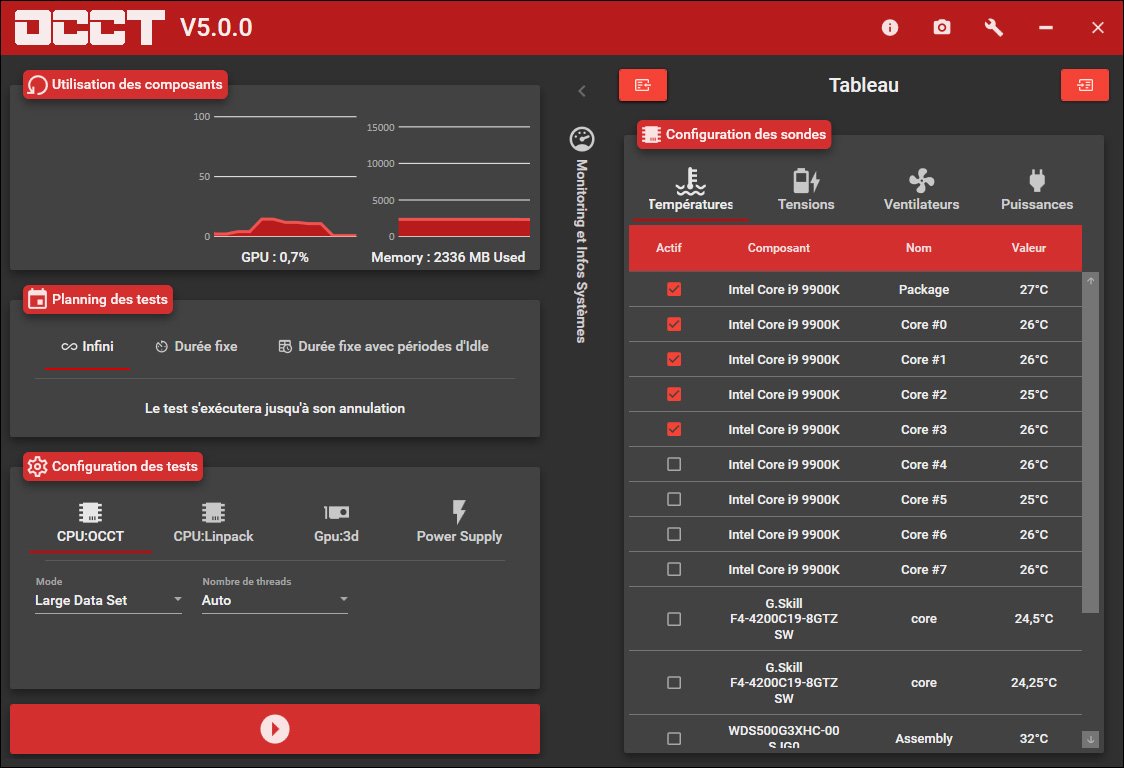Open the Ventilateurs tab

921,191
